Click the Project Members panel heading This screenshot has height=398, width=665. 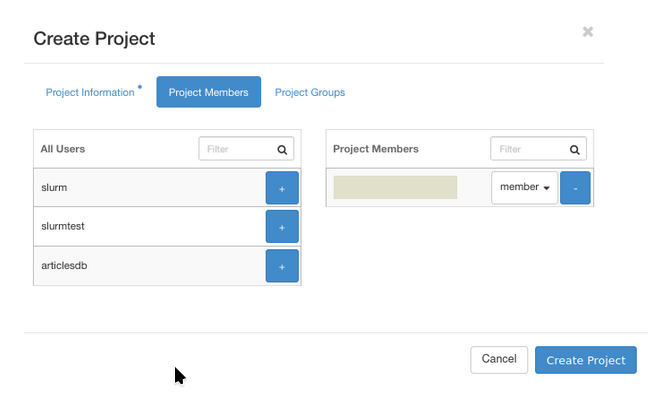(x=376, y=149)
